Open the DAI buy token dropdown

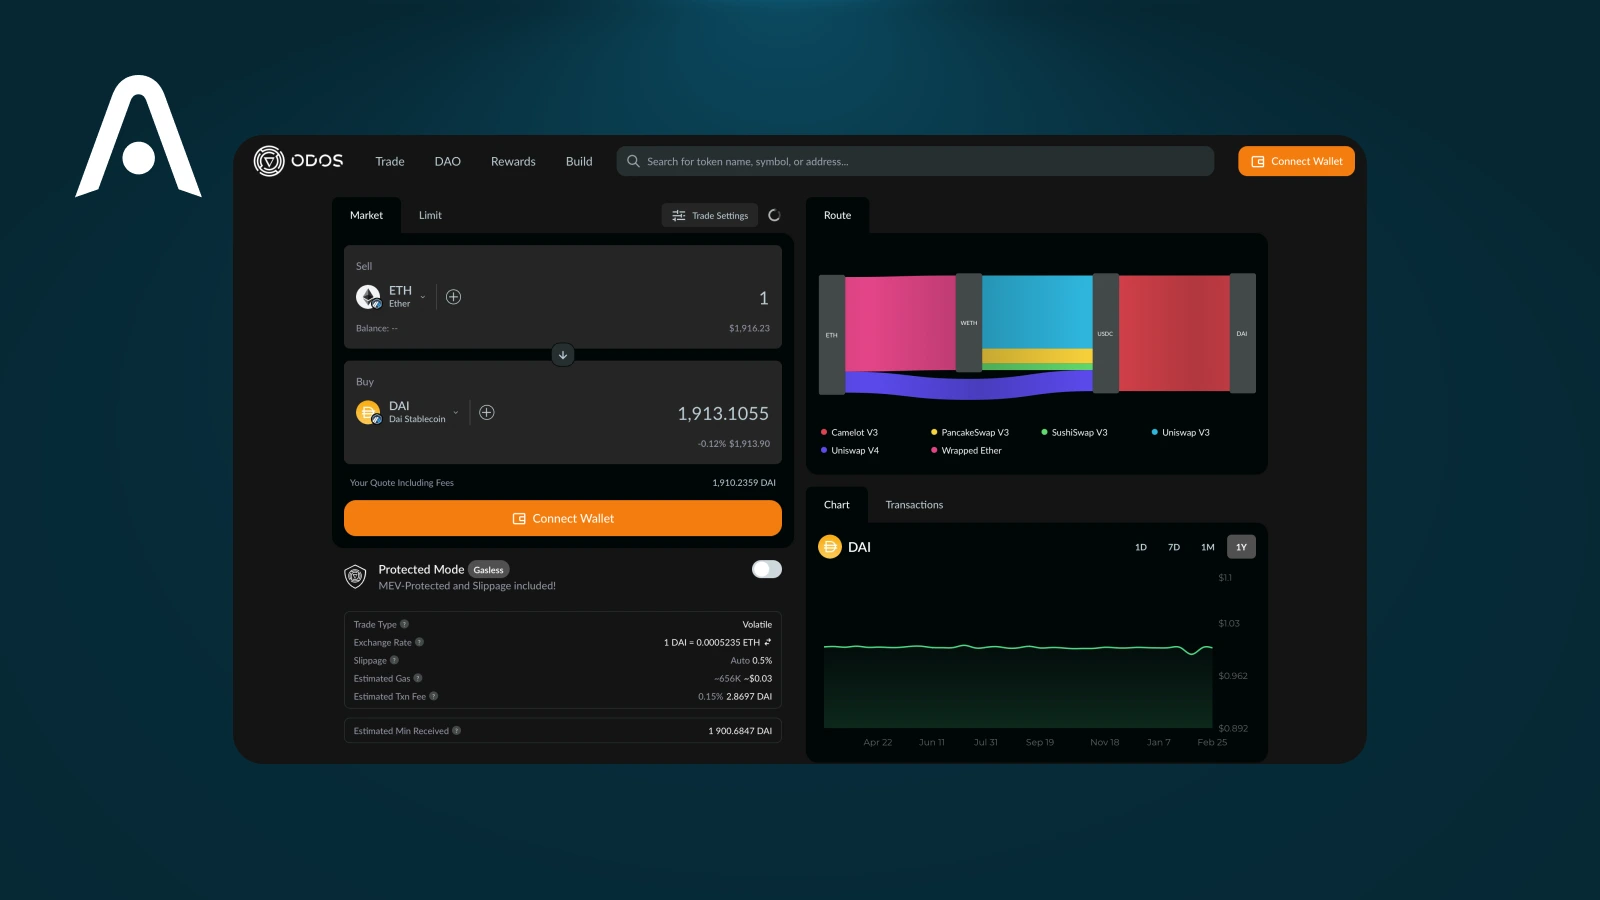tap(409, 412)
